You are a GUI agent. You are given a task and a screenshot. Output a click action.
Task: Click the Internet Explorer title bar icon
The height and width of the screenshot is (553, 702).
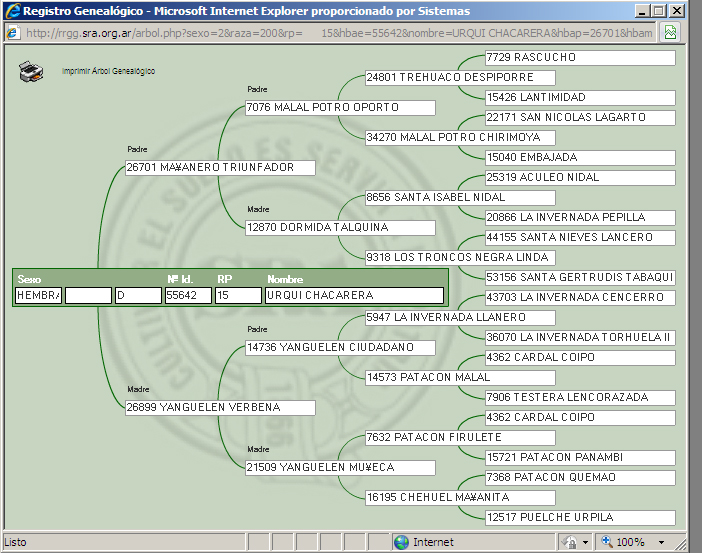(11, 10)
